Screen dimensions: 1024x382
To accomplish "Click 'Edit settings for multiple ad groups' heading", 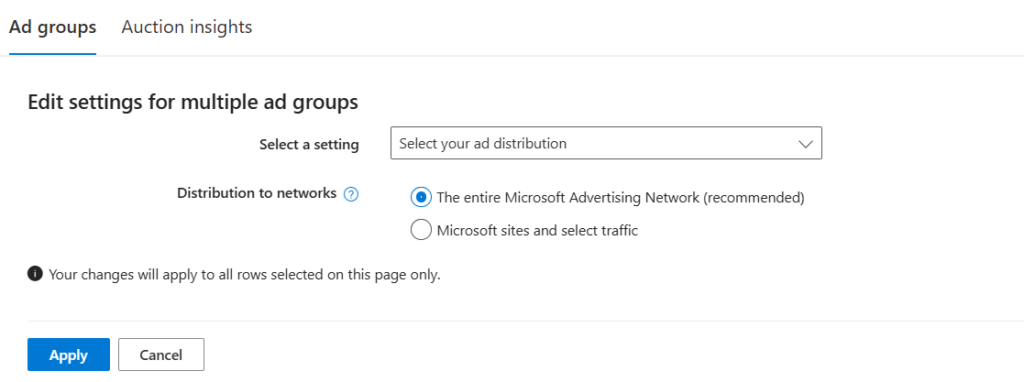I will click(193, 103).
